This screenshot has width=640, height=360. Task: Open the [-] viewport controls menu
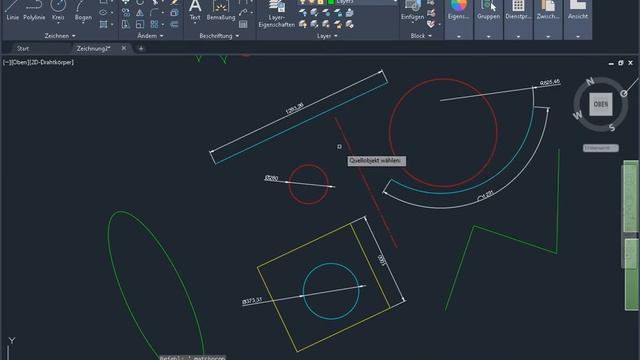tap(7, 62)
